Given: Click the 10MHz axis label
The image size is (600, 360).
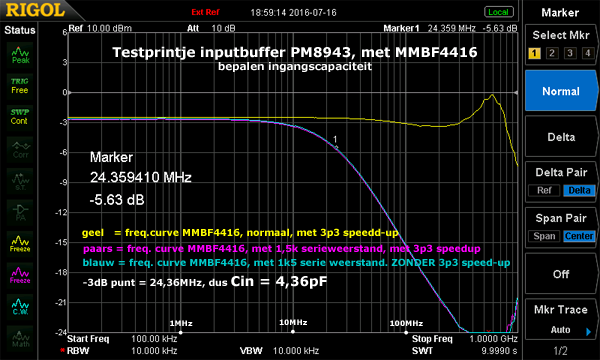Looking at the screenshot, I should pos(293,323).
